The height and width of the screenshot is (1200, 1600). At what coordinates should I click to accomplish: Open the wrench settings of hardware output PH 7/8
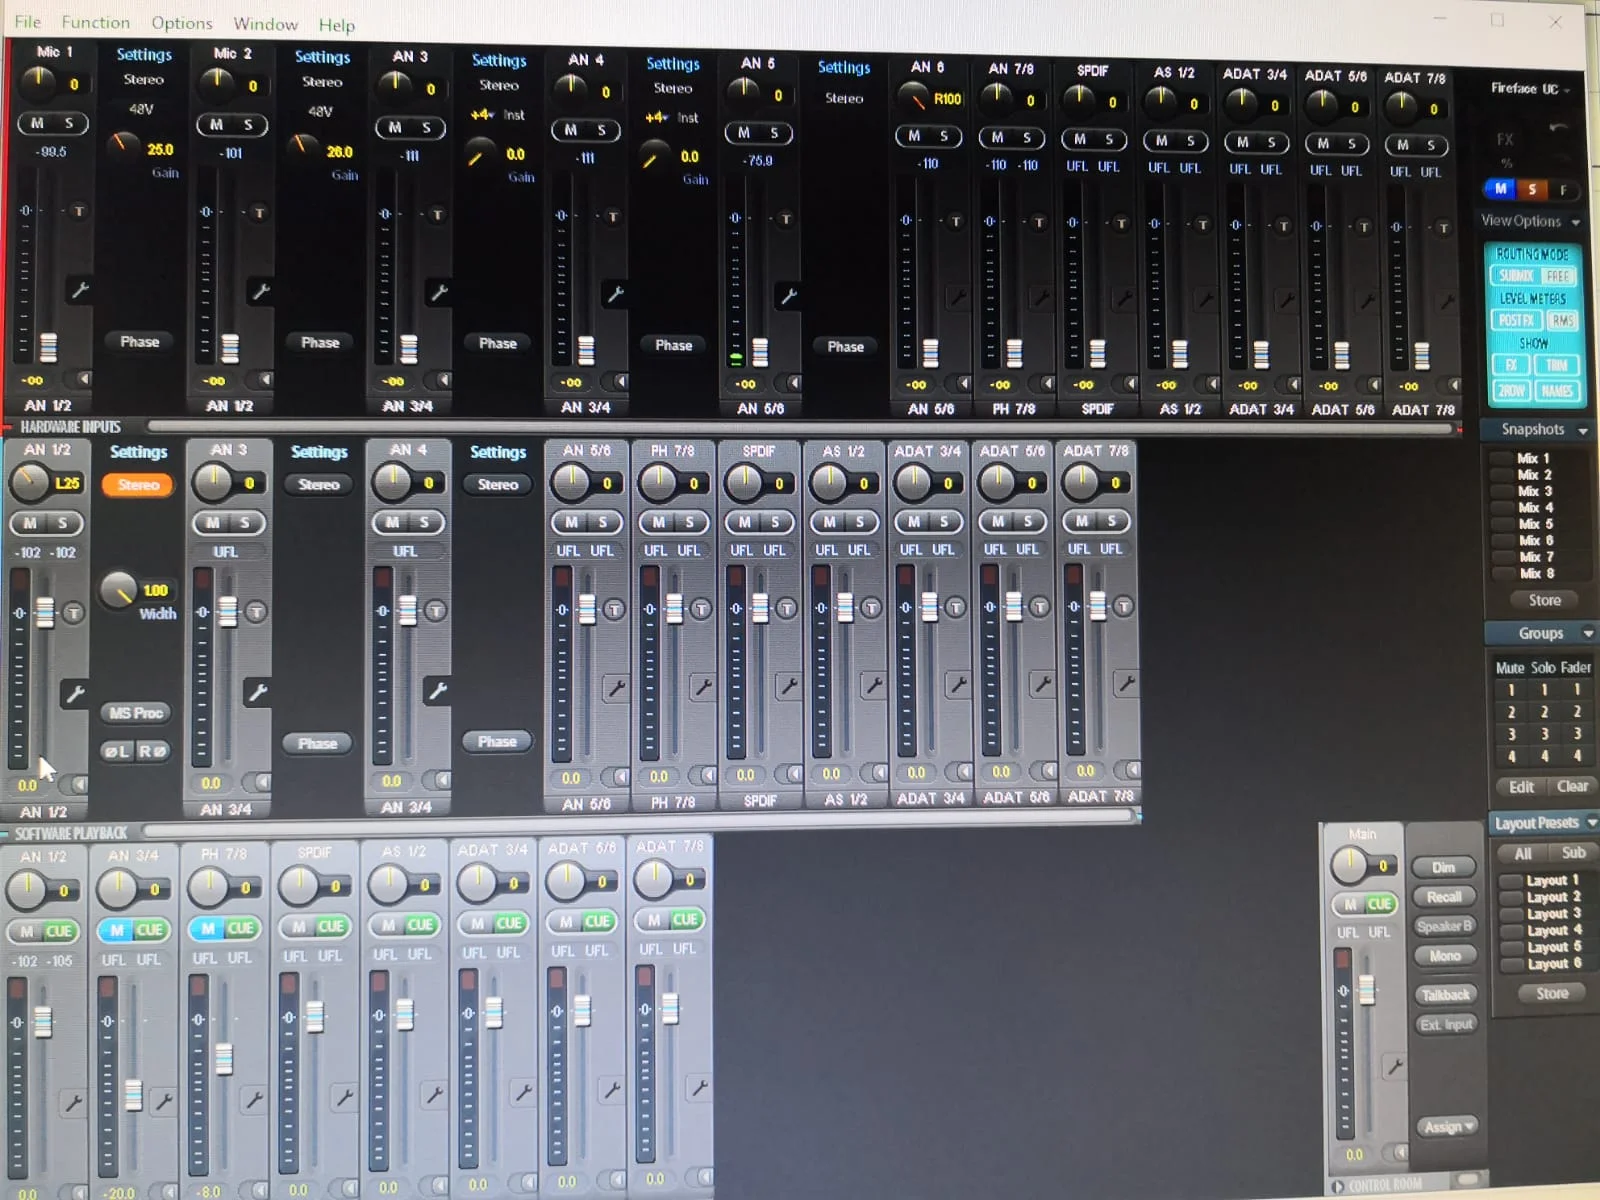[703, 687]
